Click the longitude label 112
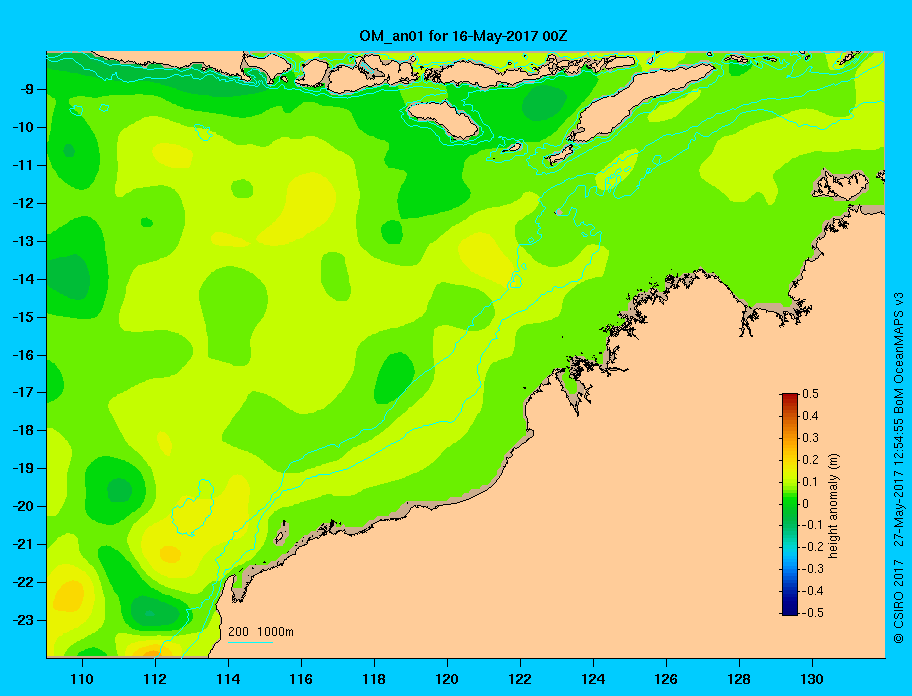 tap(155, 679)
